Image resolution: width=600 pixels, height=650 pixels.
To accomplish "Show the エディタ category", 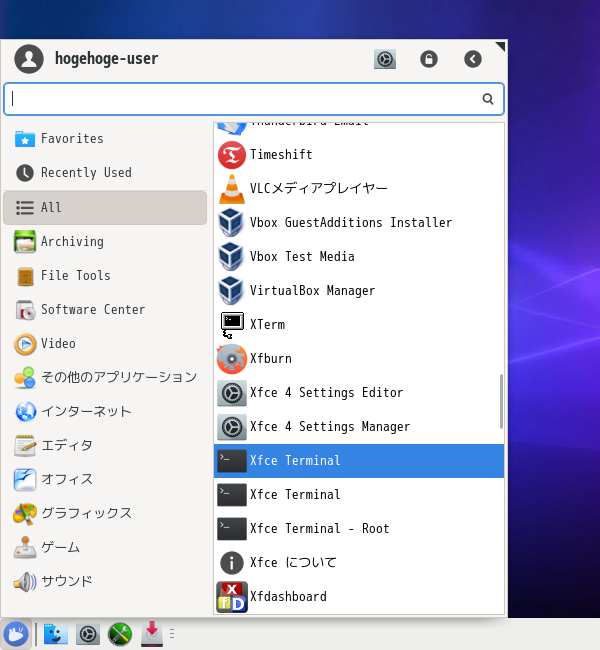I will pos(105,446).
